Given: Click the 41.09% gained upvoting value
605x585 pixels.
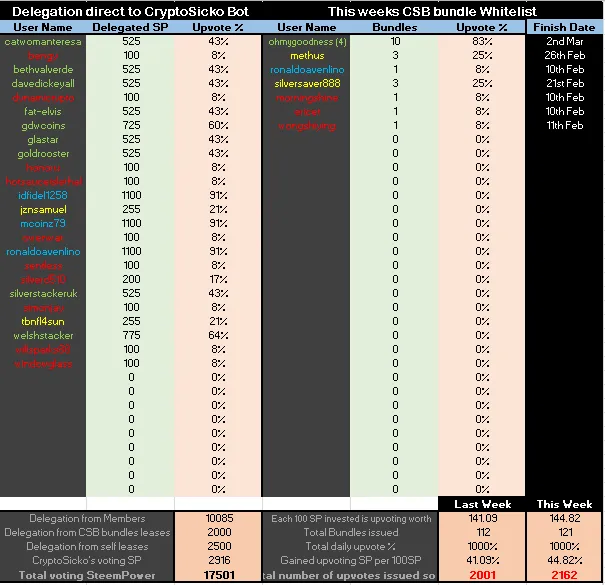Looking at the screenshot, I should (483, 560).
